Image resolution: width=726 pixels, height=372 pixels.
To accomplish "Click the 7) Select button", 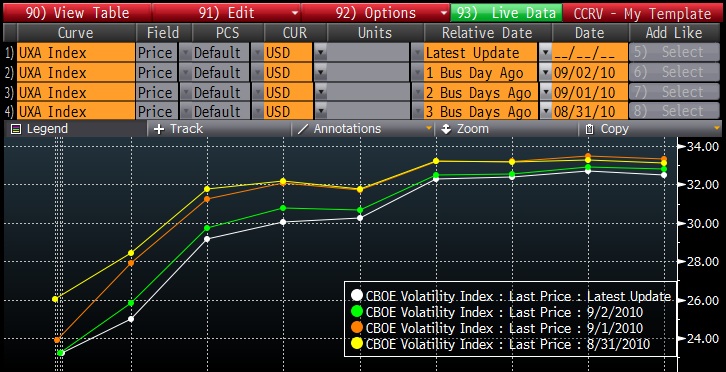I will pyautogui.click(x=674, y=92).
